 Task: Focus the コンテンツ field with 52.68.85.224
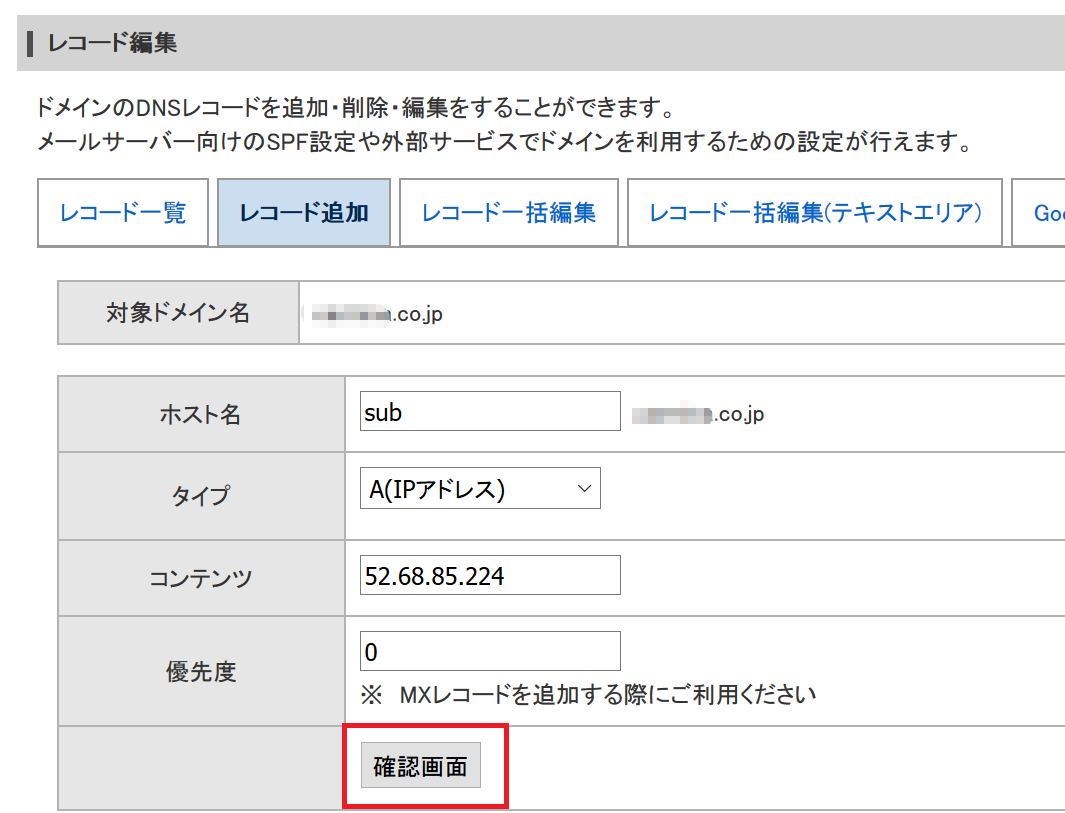(490, 575)
